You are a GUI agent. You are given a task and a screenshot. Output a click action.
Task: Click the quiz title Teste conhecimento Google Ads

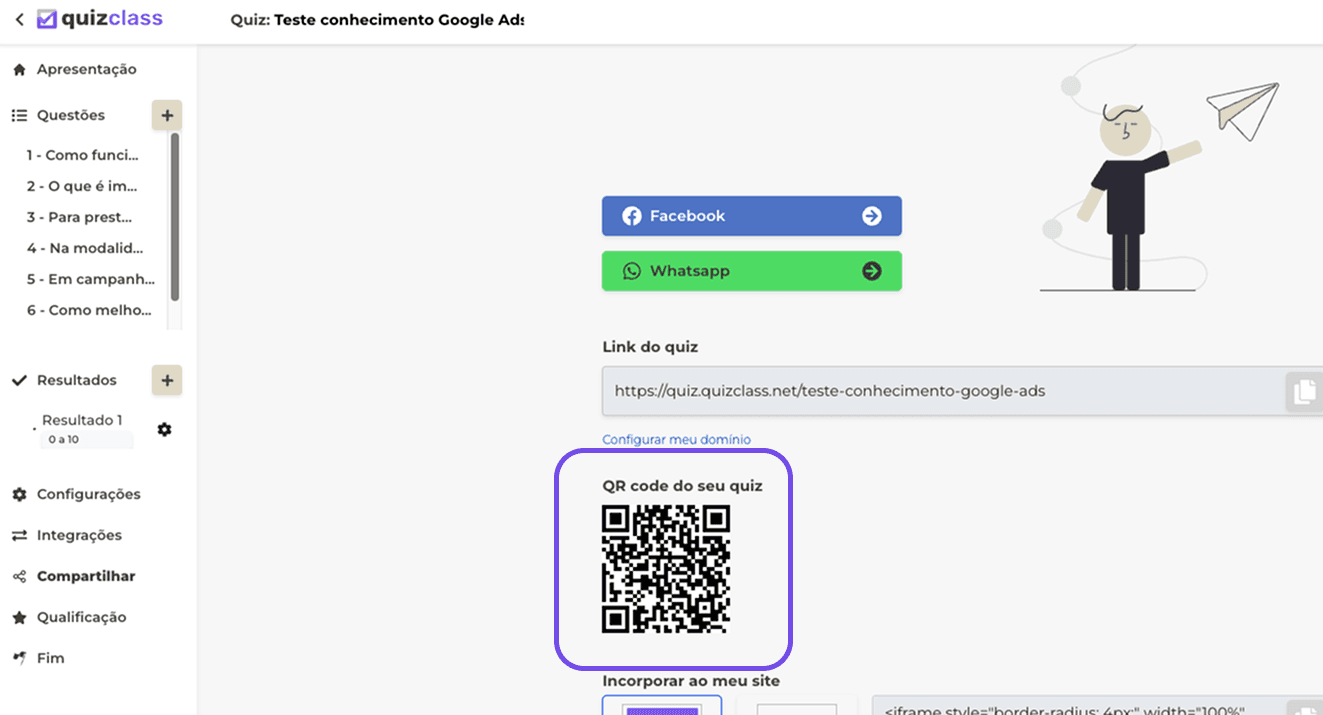[x=398, y=20]
